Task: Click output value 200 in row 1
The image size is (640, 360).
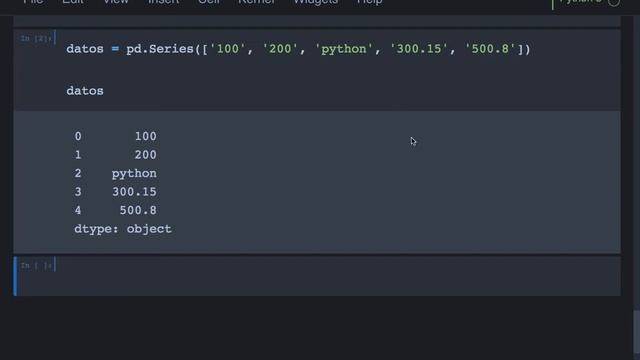Action: pyautogui.click(x=146, y=155)
